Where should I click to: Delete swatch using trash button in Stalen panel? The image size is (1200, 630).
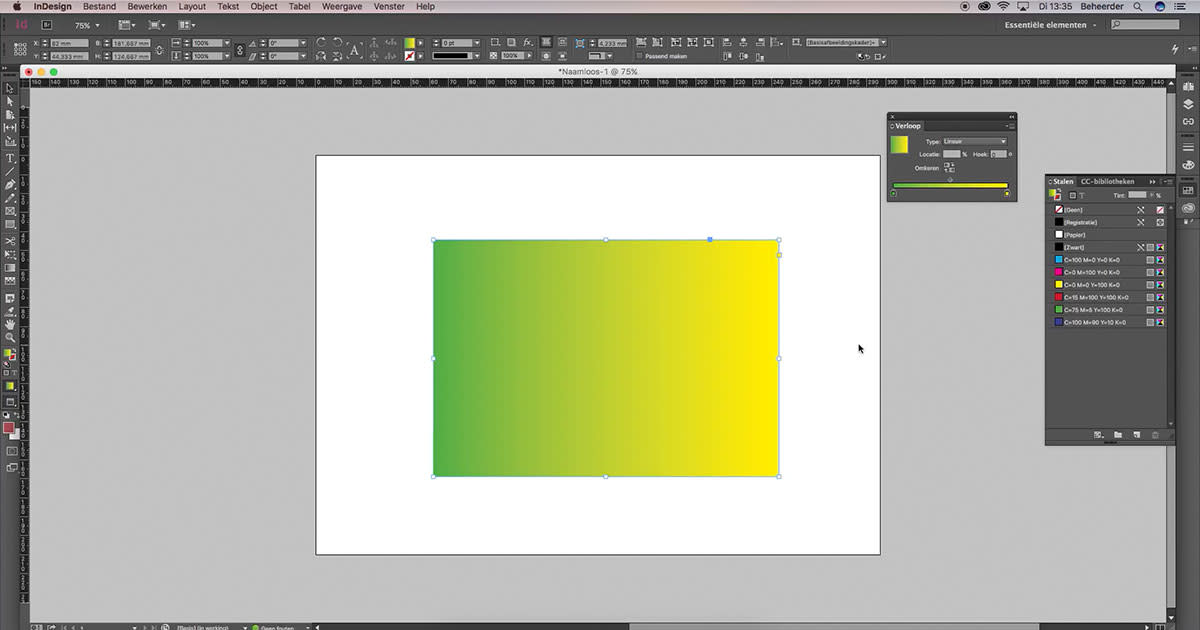tap(1155, 435)
